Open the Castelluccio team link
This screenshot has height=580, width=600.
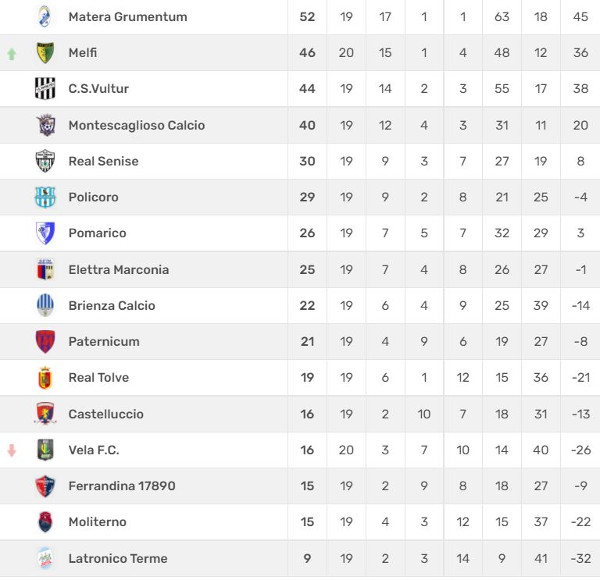106,414
